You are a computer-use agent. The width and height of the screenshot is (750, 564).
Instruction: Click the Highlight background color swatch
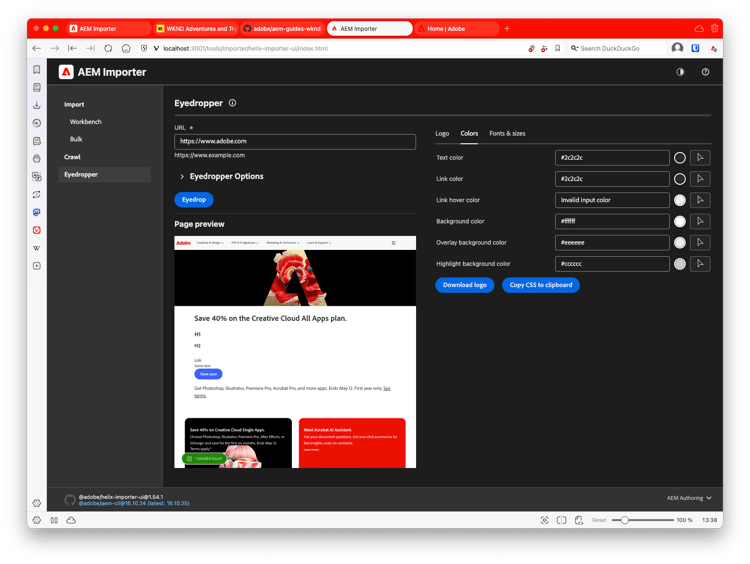680,264
